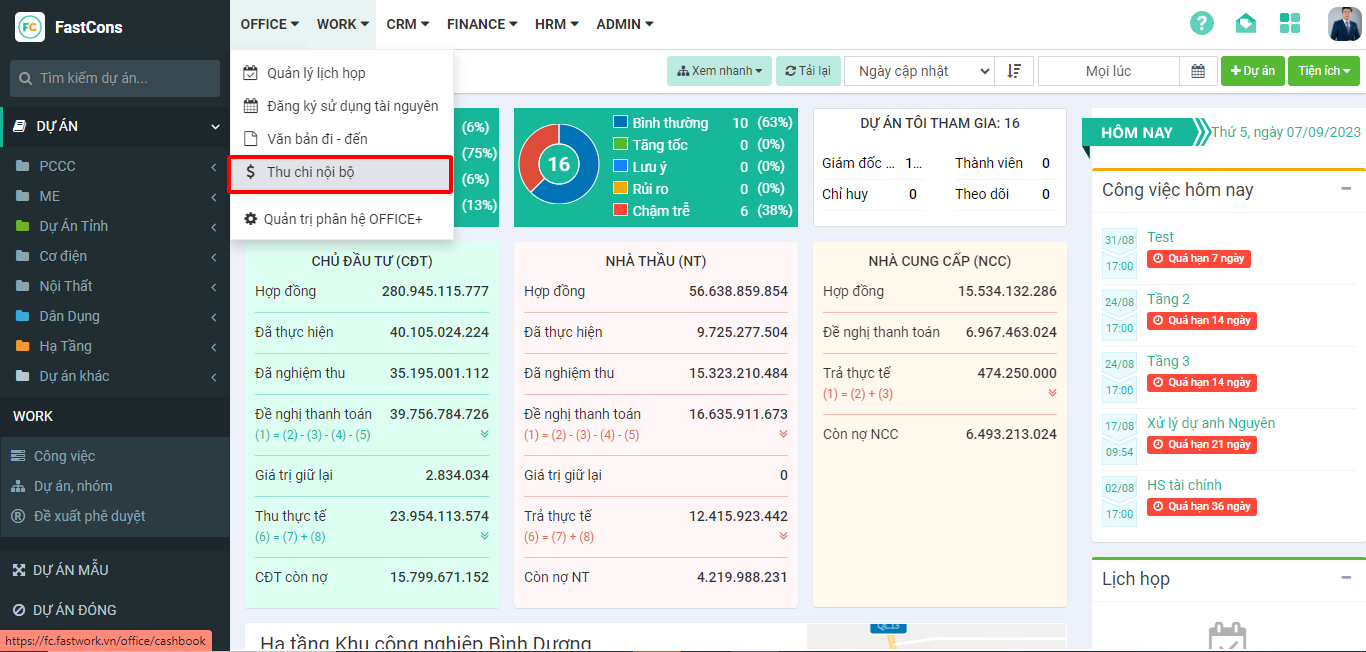Click the green add Dự án button
1366x652 pixels.
pos(1252,71)
